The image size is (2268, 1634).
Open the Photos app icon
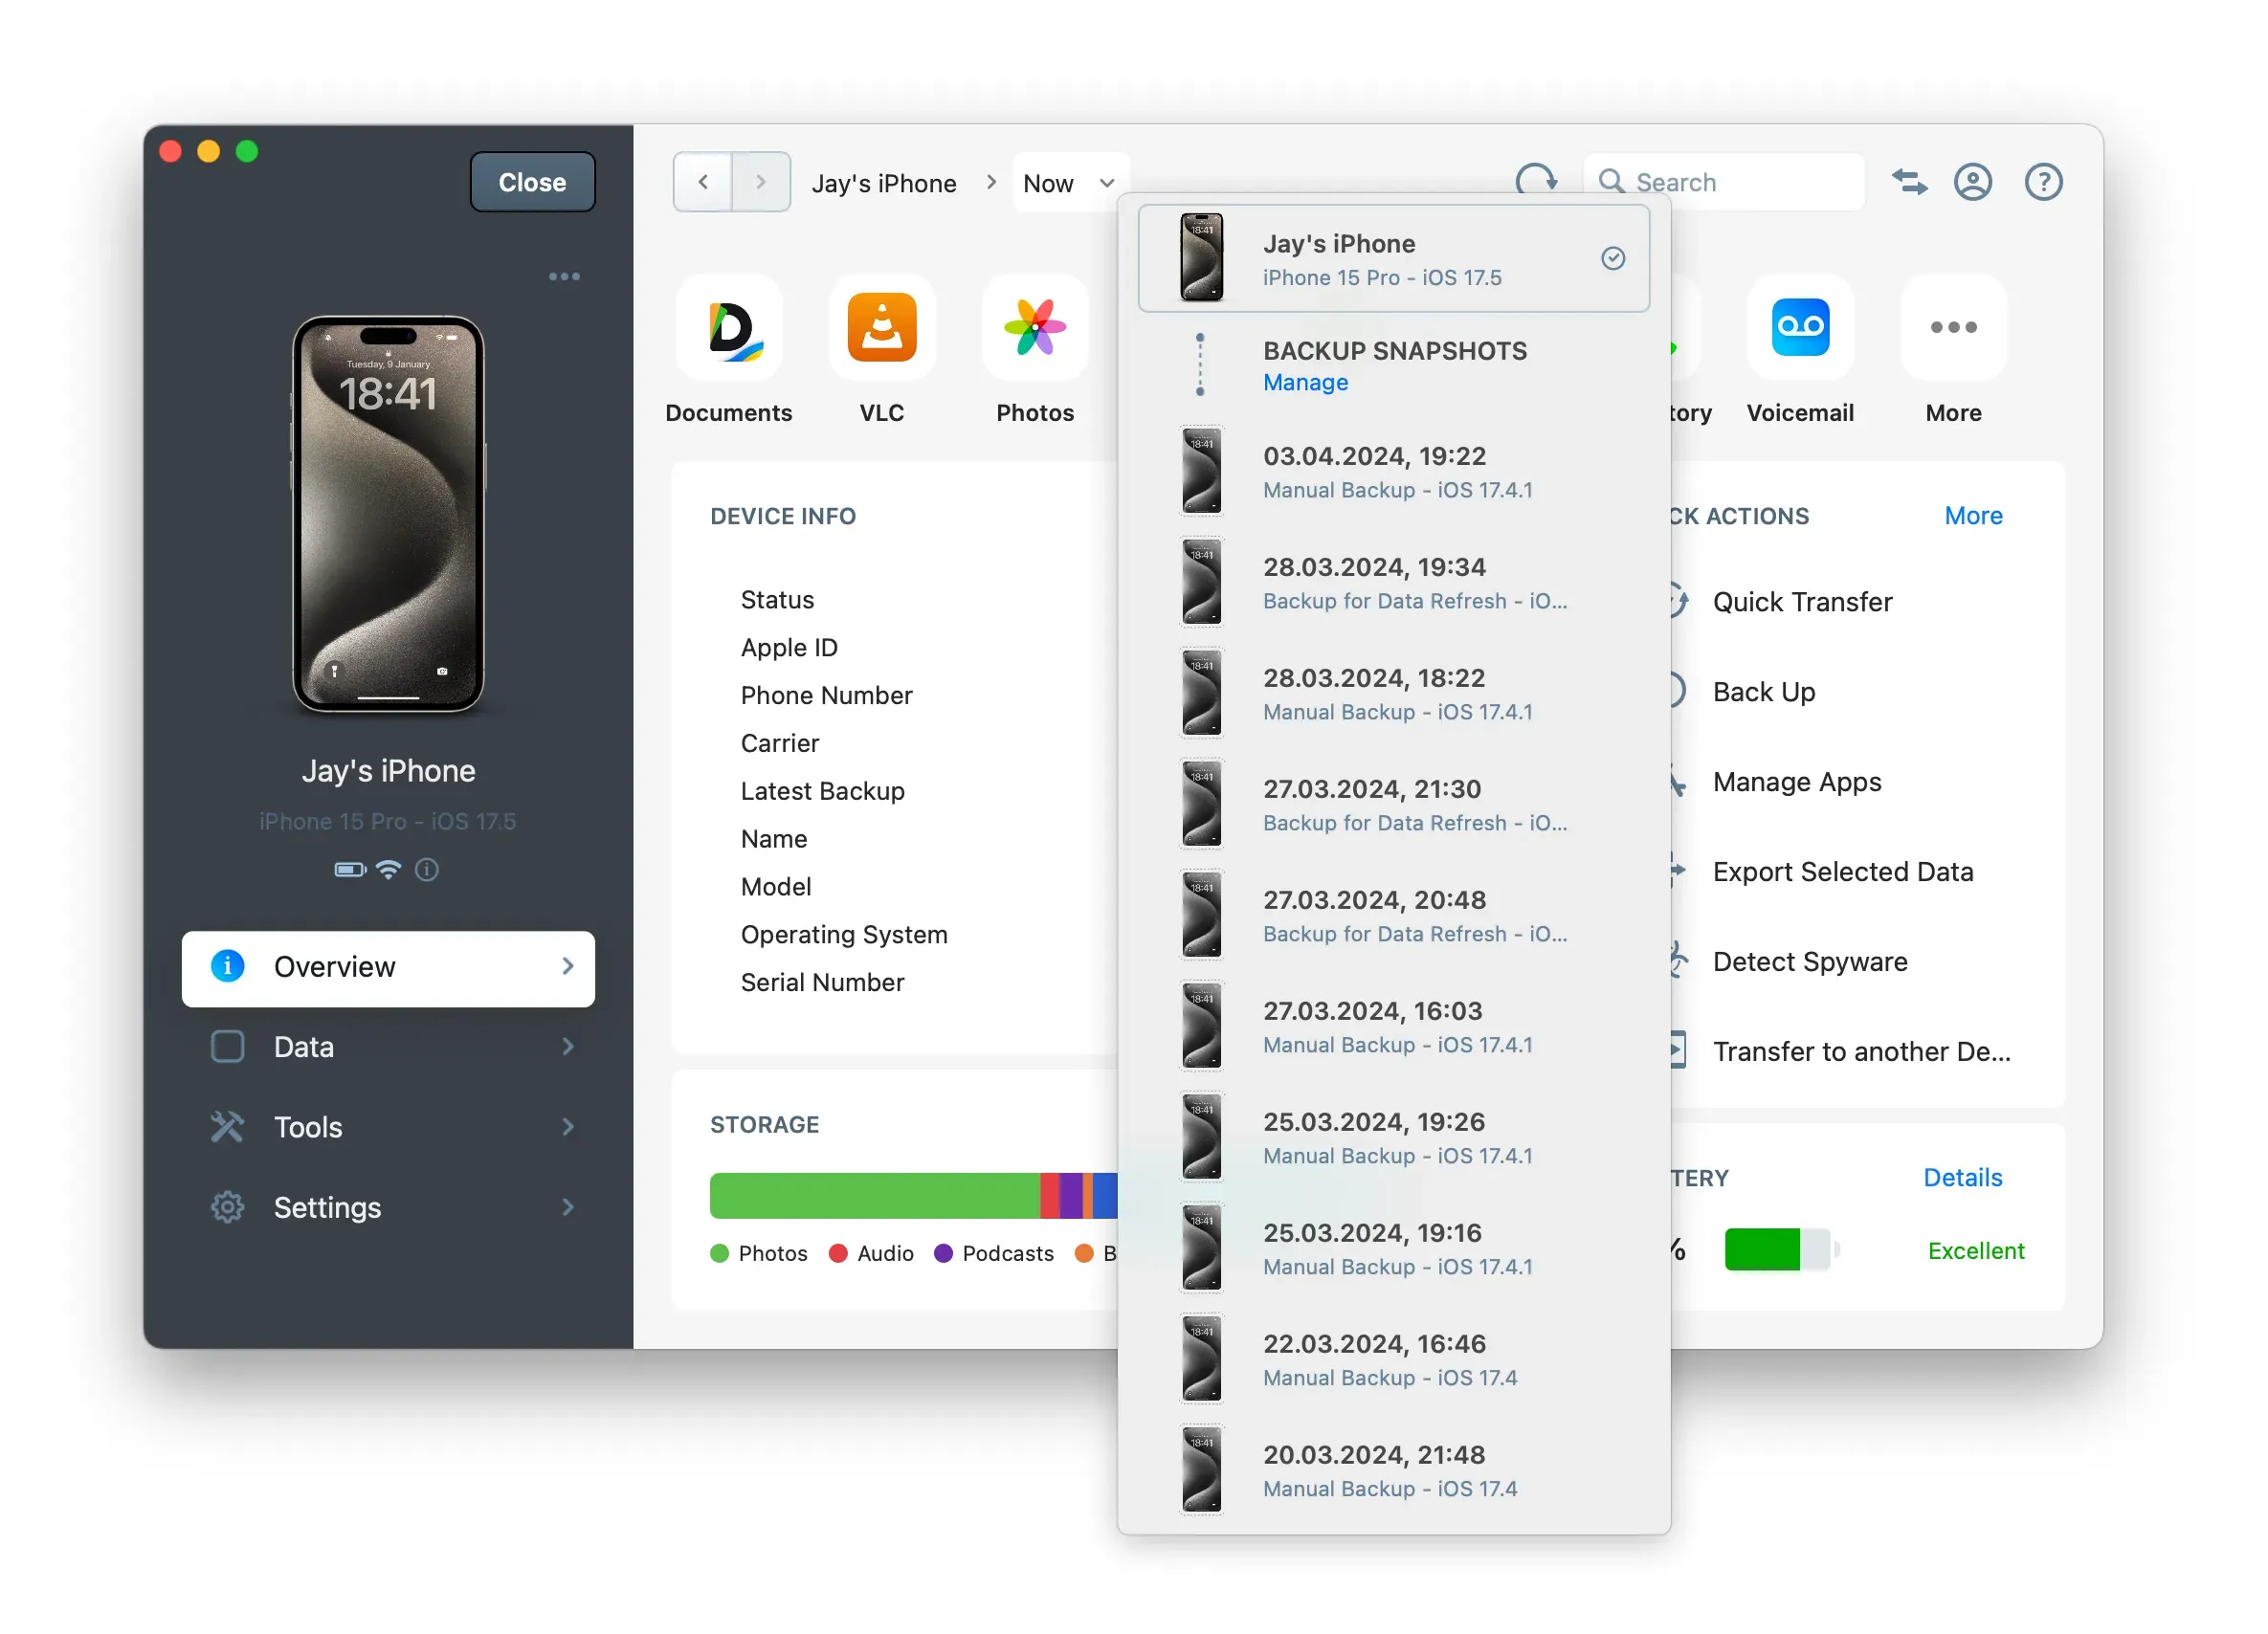[1033, 328]
